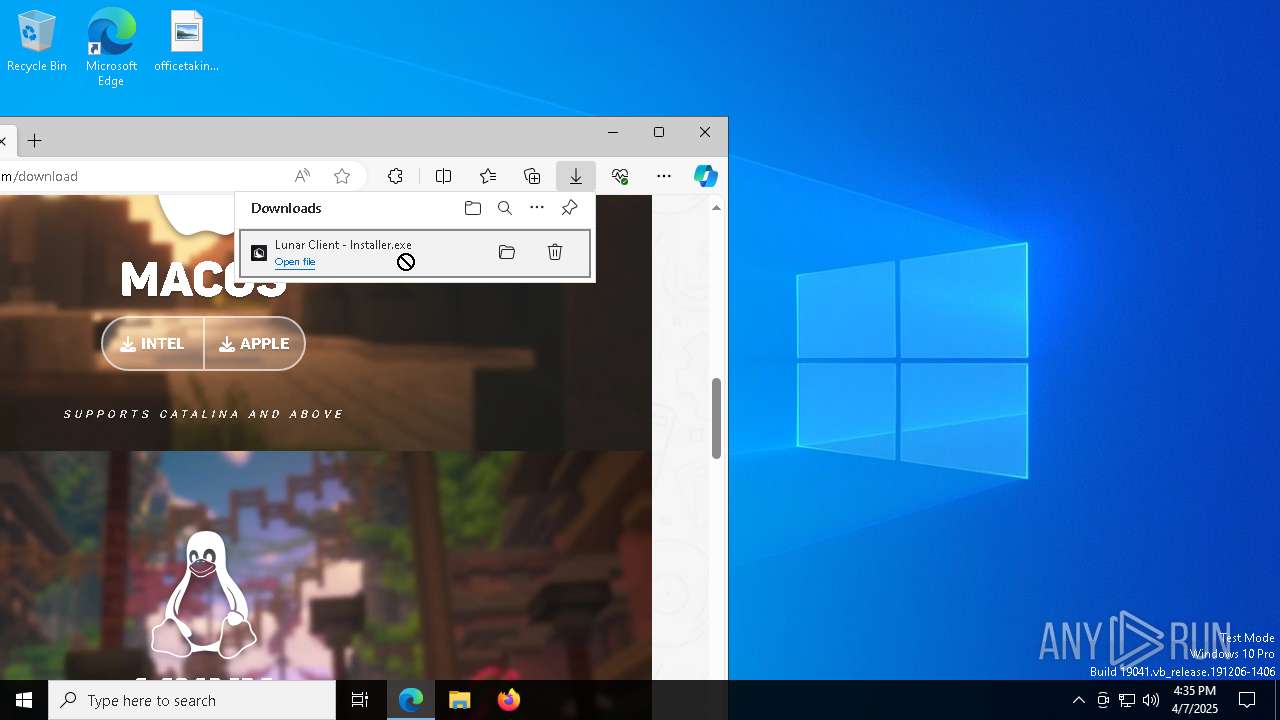Download the macOS Intel version
This screenshot has width=1280, height=720.
tap(153, 343)
